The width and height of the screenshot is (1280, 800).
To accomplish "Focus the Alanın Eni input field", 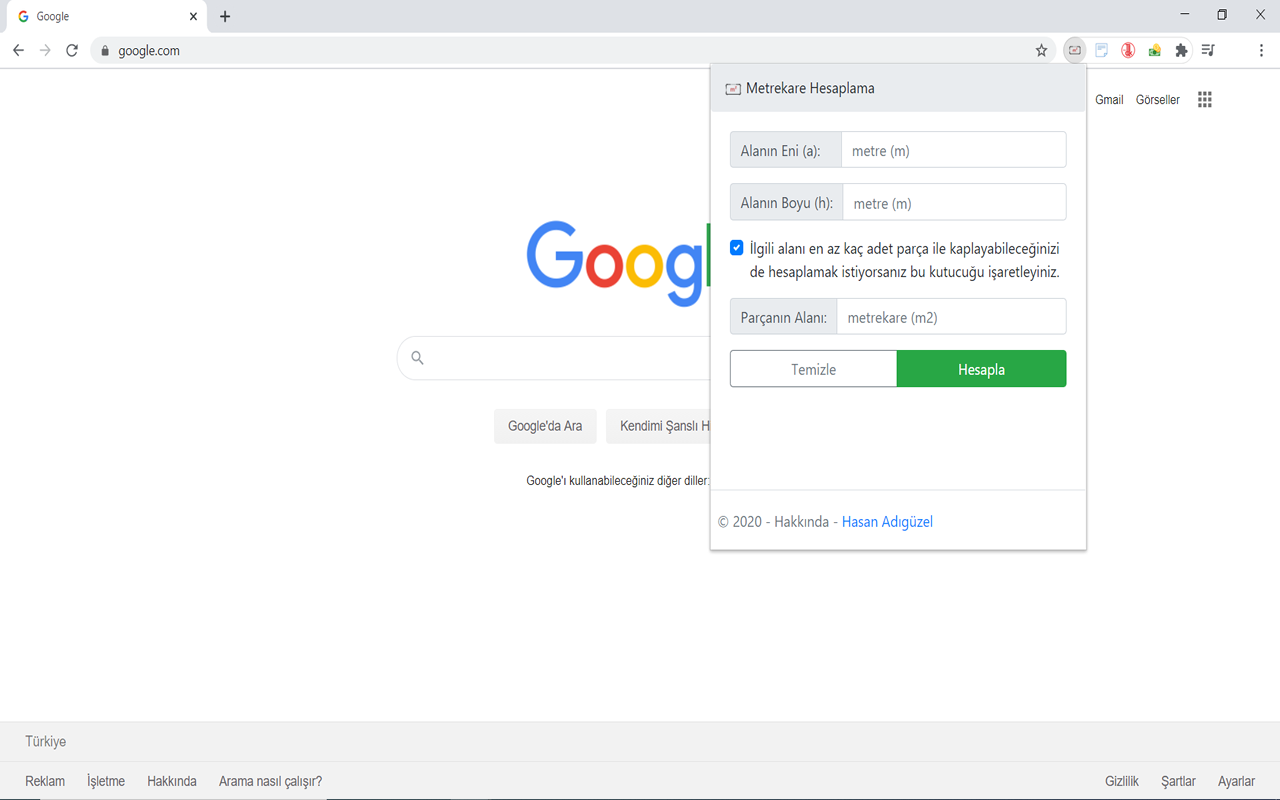I will [954, 150].
